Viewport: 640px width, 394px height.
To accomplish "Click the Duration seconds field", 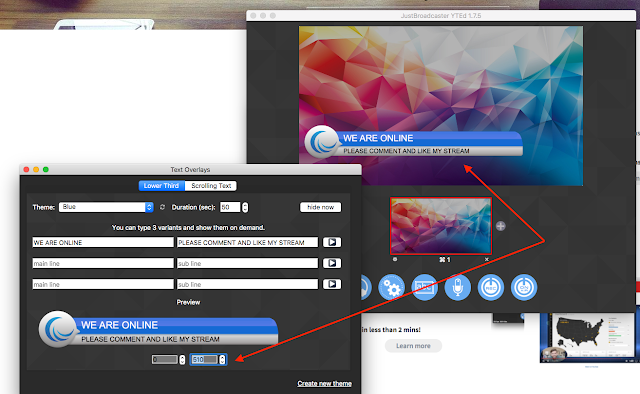I will click(230, 207).
